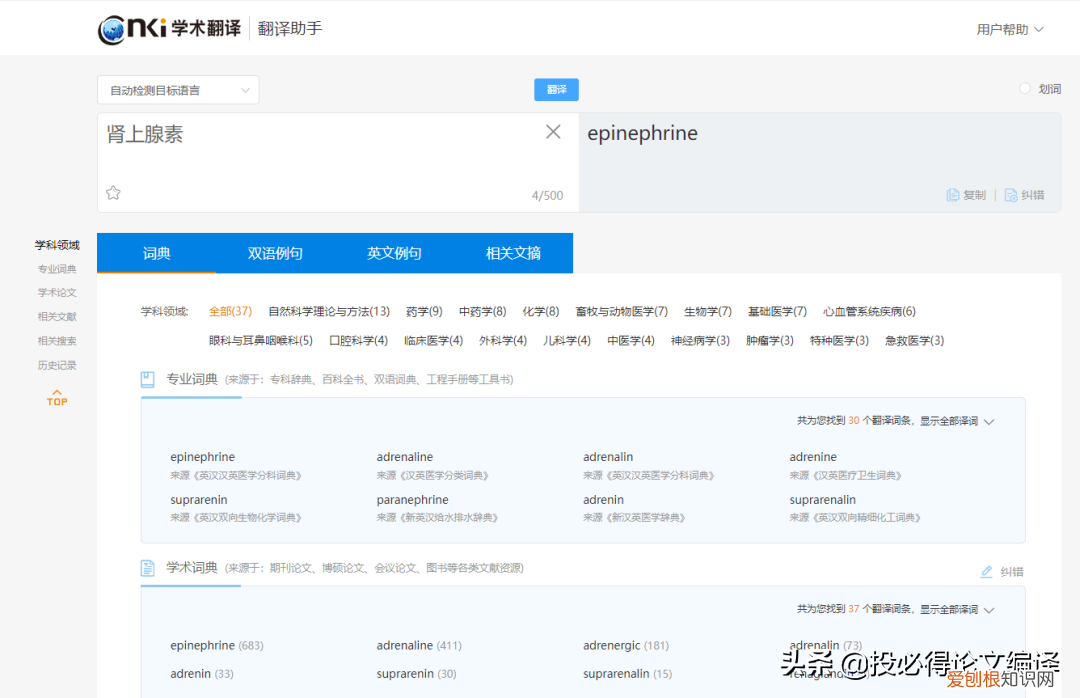Clear the input text using the X icon
This screenshot has width=1080, height=698.
click(x=553, y=131)
